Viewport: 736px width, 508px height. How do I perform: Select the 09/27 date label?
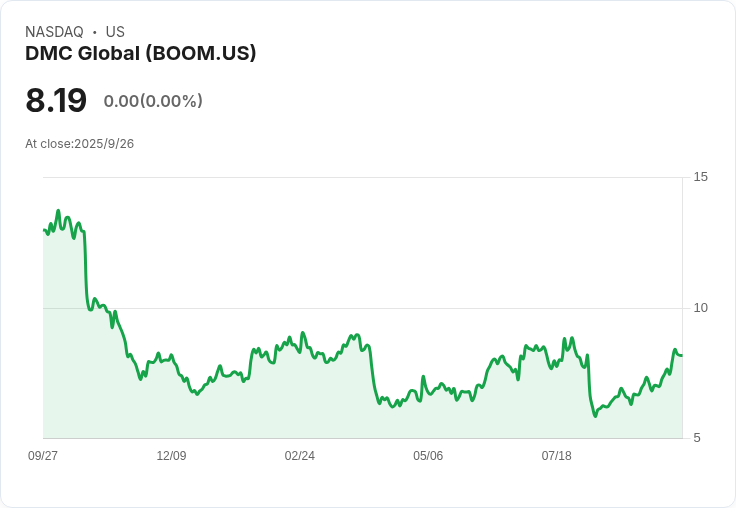(43, 456)
